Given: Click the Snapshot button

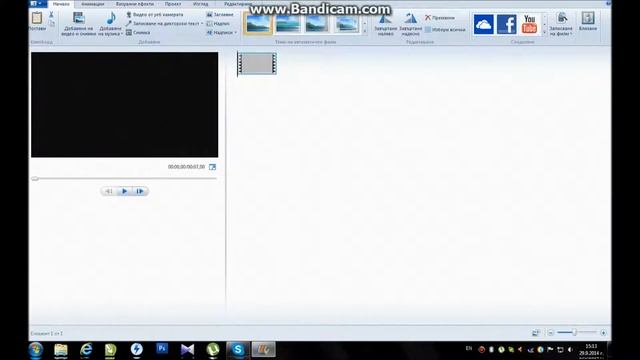Looking at the screenshot, I should [x=138, y=33].
